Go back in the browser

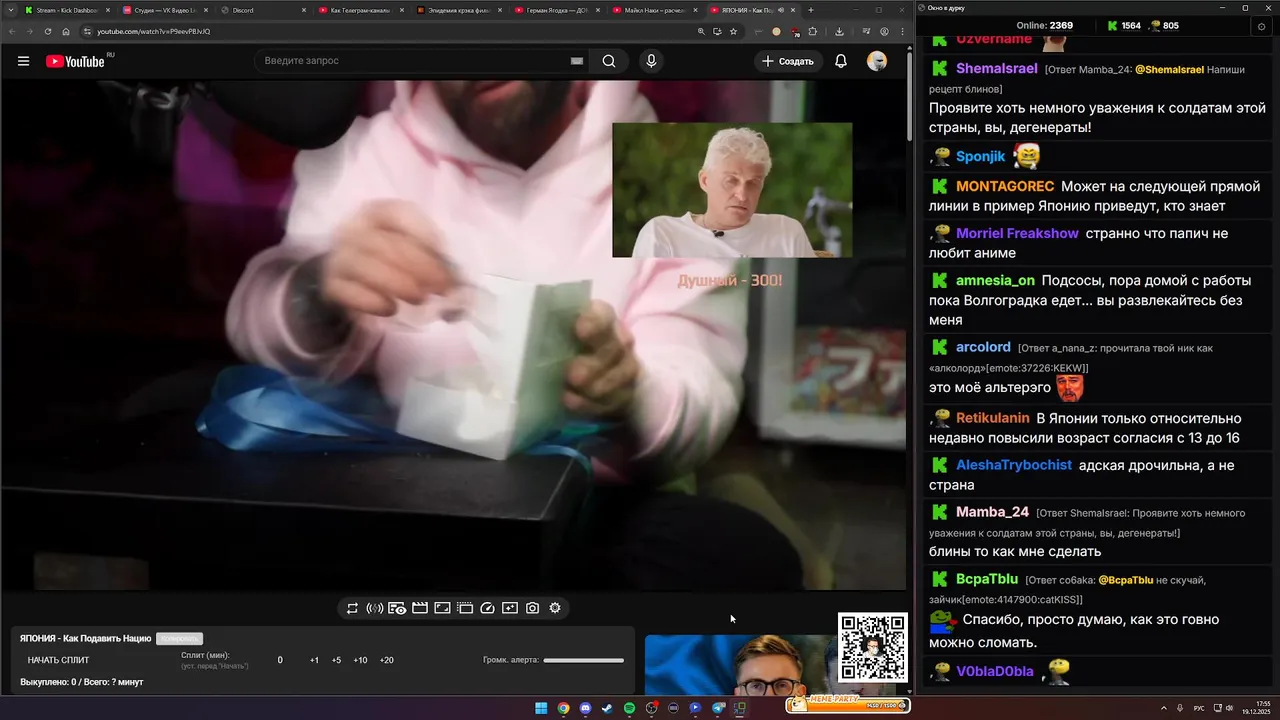tap(12, 31)
